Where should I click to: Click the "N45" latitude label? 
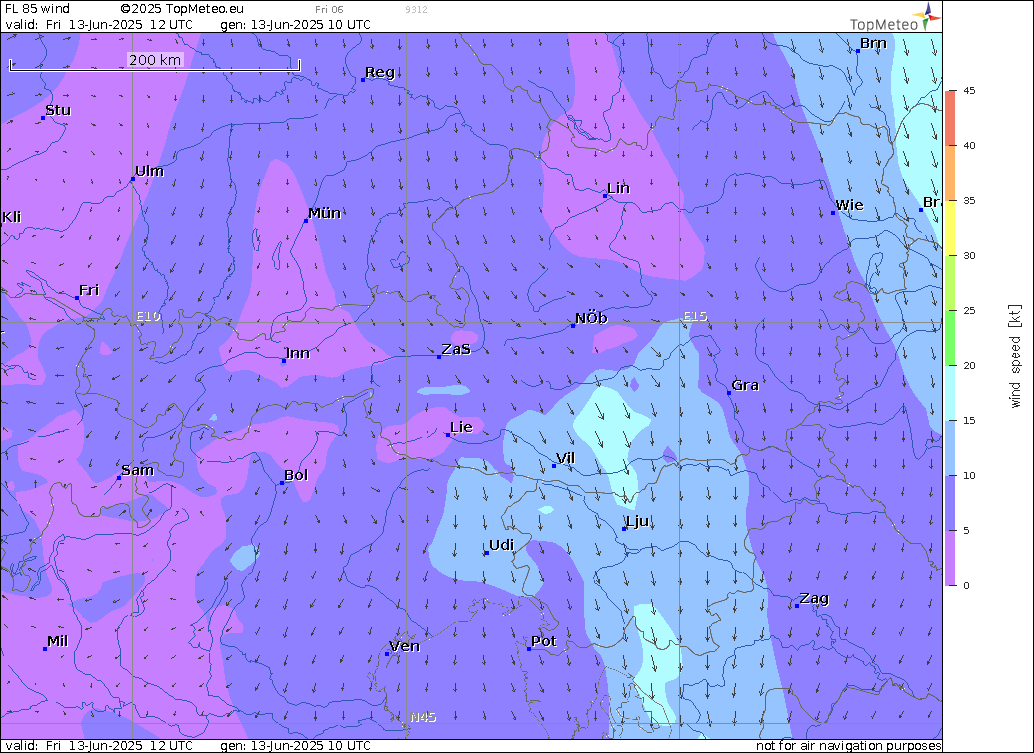coord(423,717)
